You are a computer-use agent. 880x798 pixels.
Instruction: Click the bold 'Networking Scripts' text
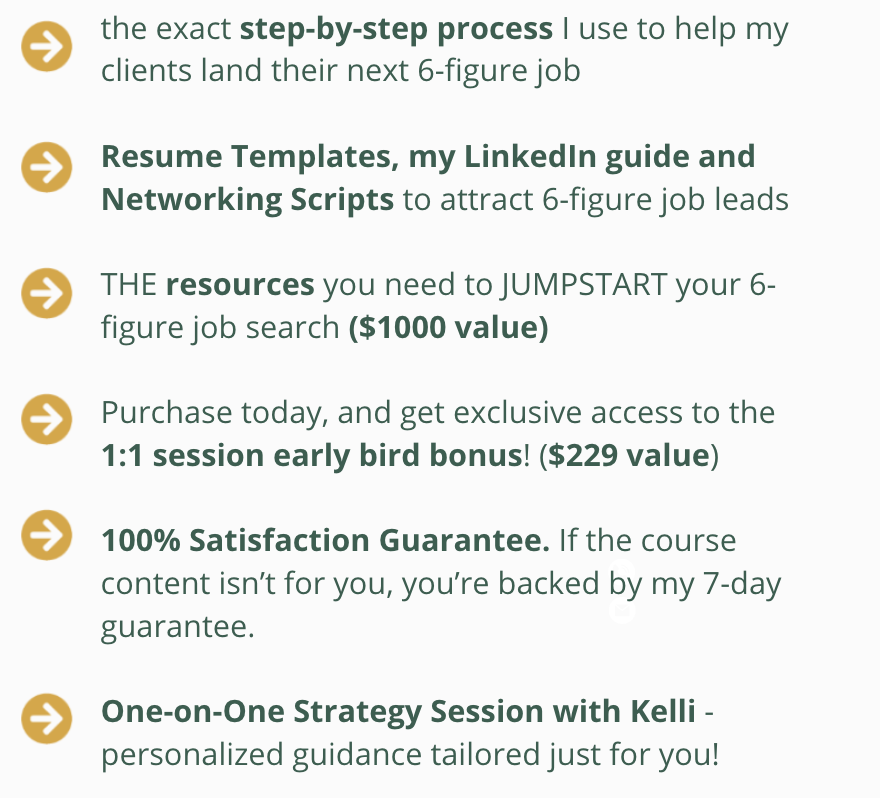click(247, 199)
